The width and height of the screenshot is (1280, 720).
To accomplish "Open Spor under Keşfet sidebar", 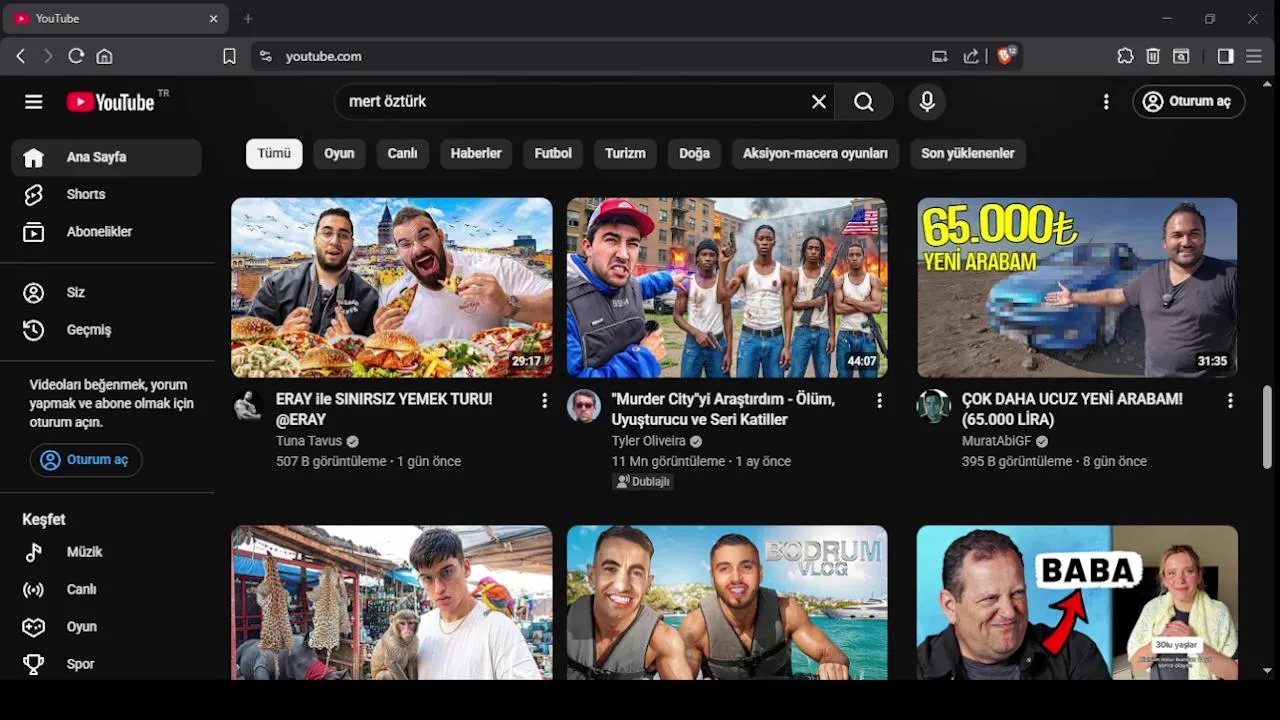I will (107, 663).
